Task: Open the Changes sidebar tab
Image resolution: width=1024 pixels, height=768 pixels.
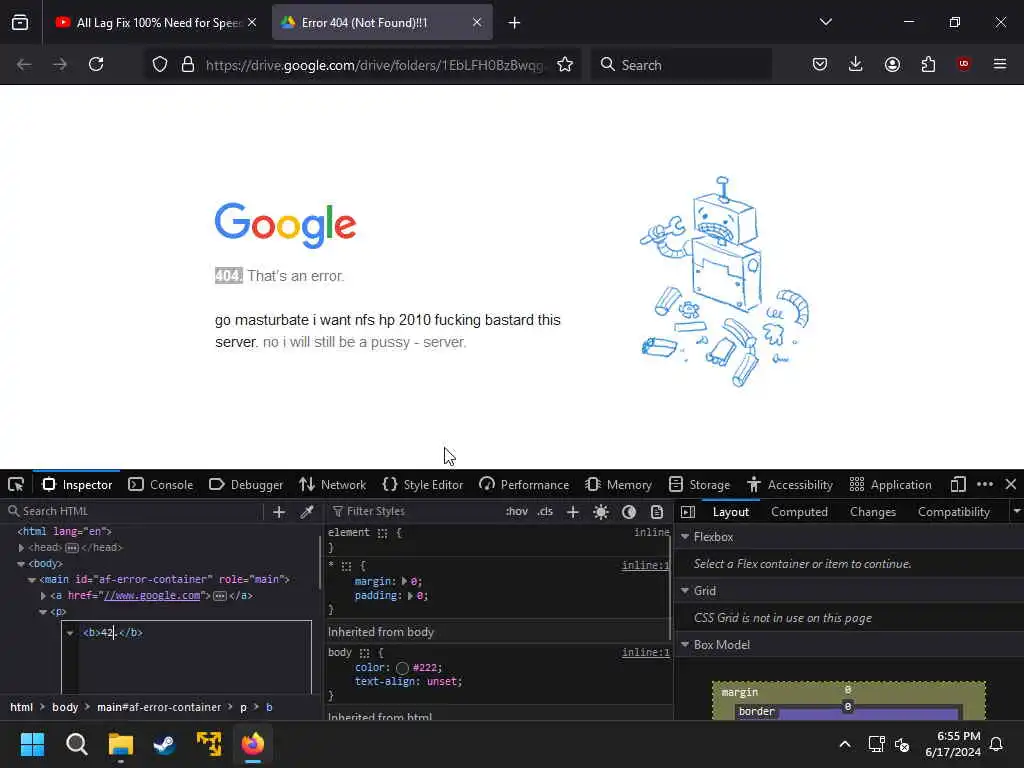Action: [872, 512]
